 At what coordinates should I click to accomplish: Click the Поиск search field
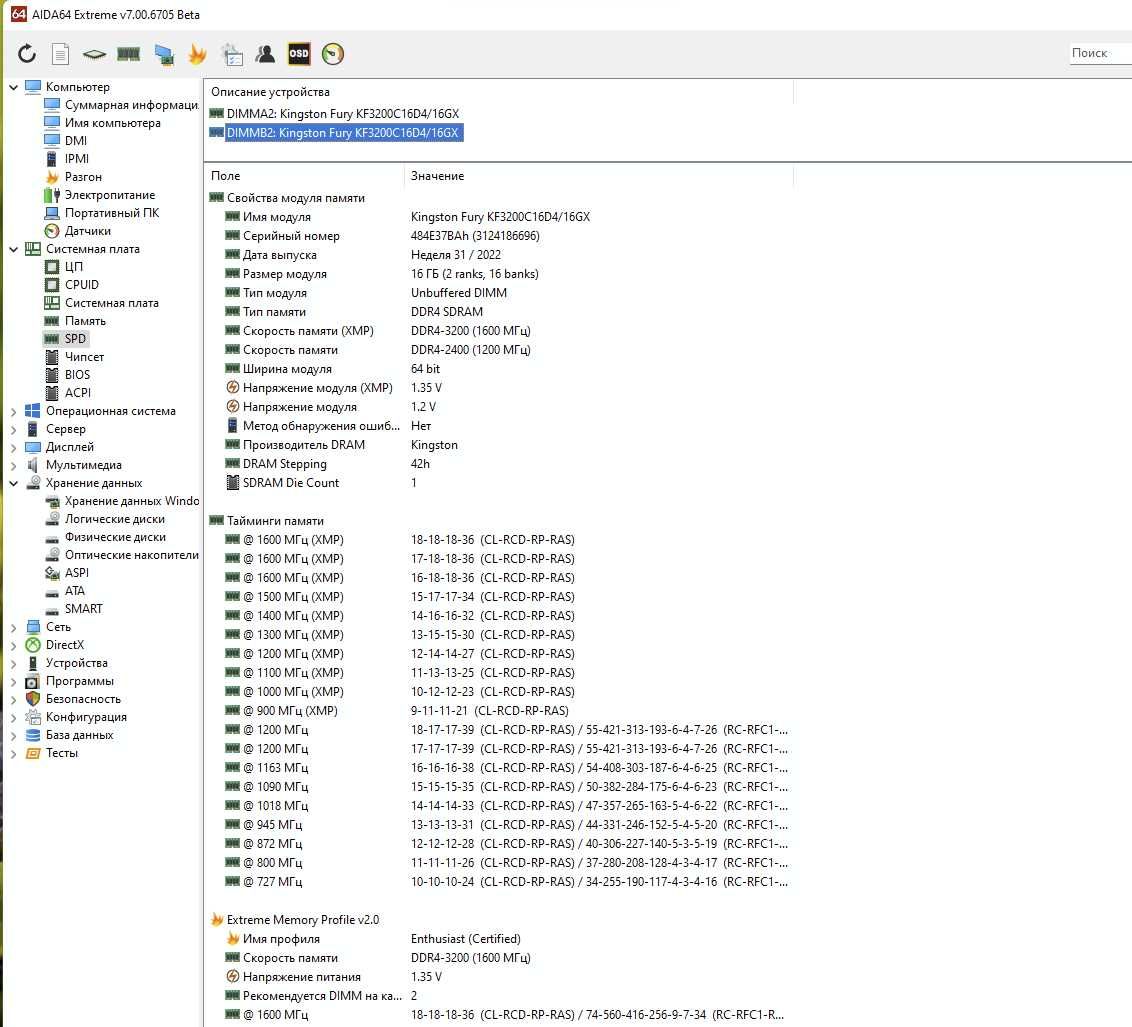1101,53
